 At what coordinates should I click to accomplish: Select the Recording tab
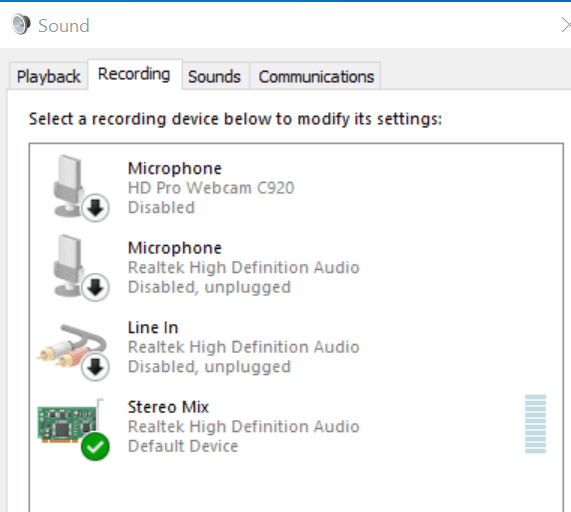point(134,74)
